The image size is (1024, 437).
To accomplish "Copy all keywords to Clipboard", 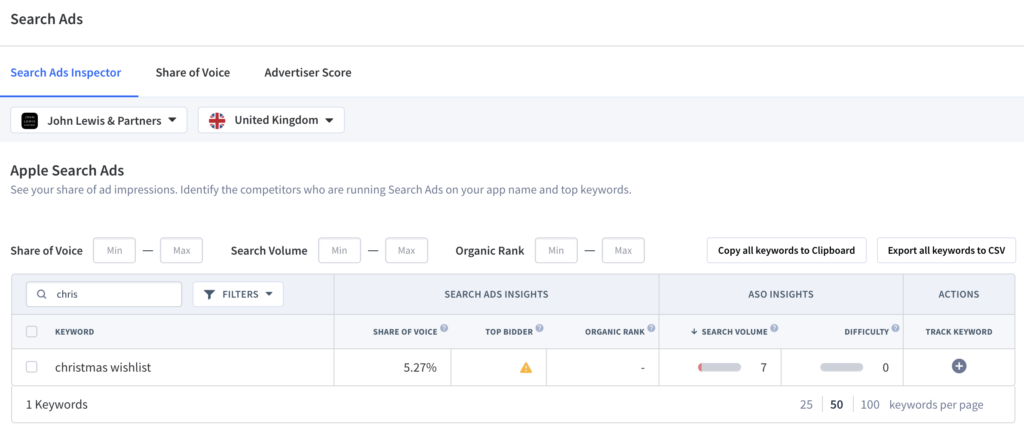I will pos(786,250).
